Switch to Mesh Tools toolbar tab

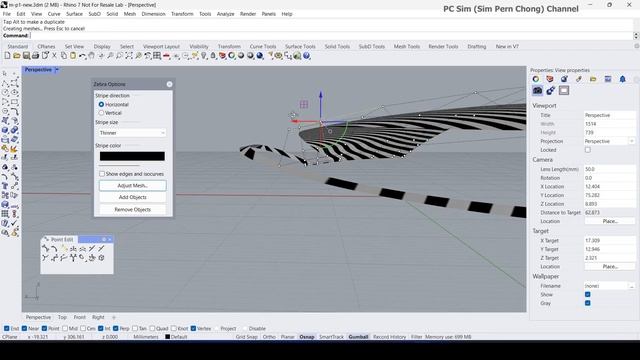[407, 47]
